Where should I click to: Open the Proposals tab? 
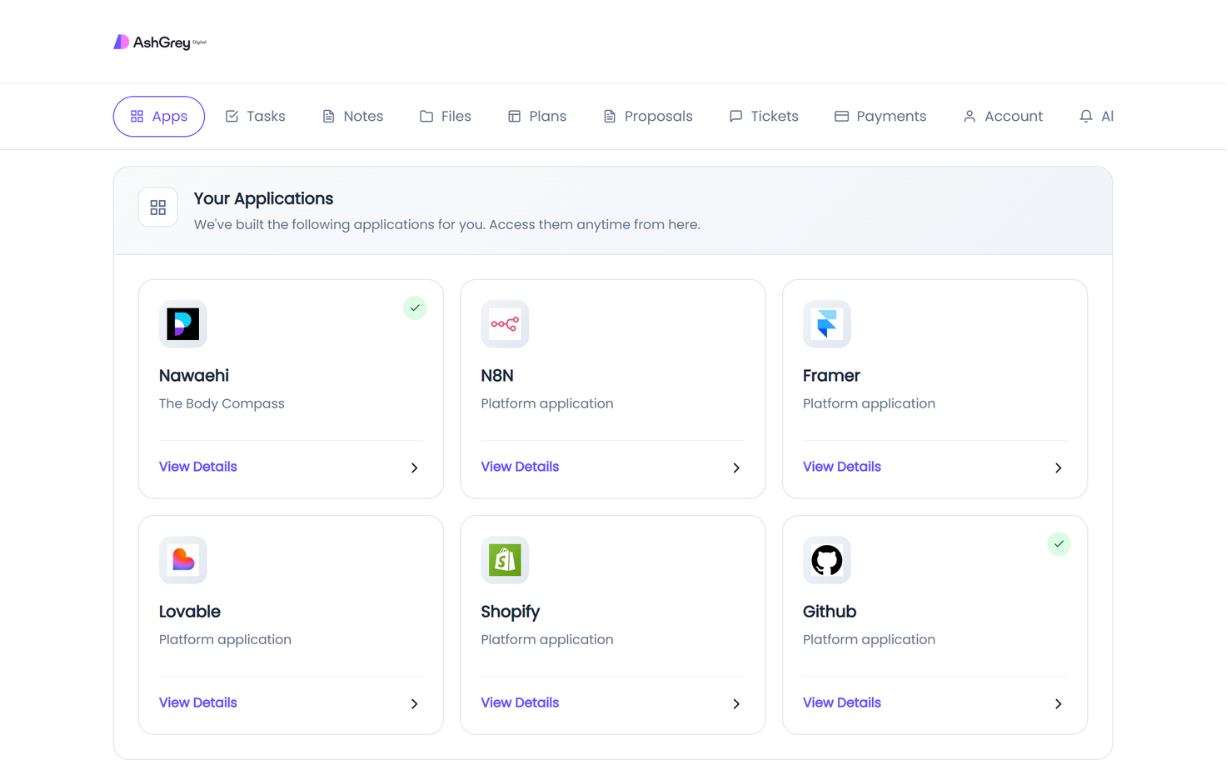pos(647,117)
